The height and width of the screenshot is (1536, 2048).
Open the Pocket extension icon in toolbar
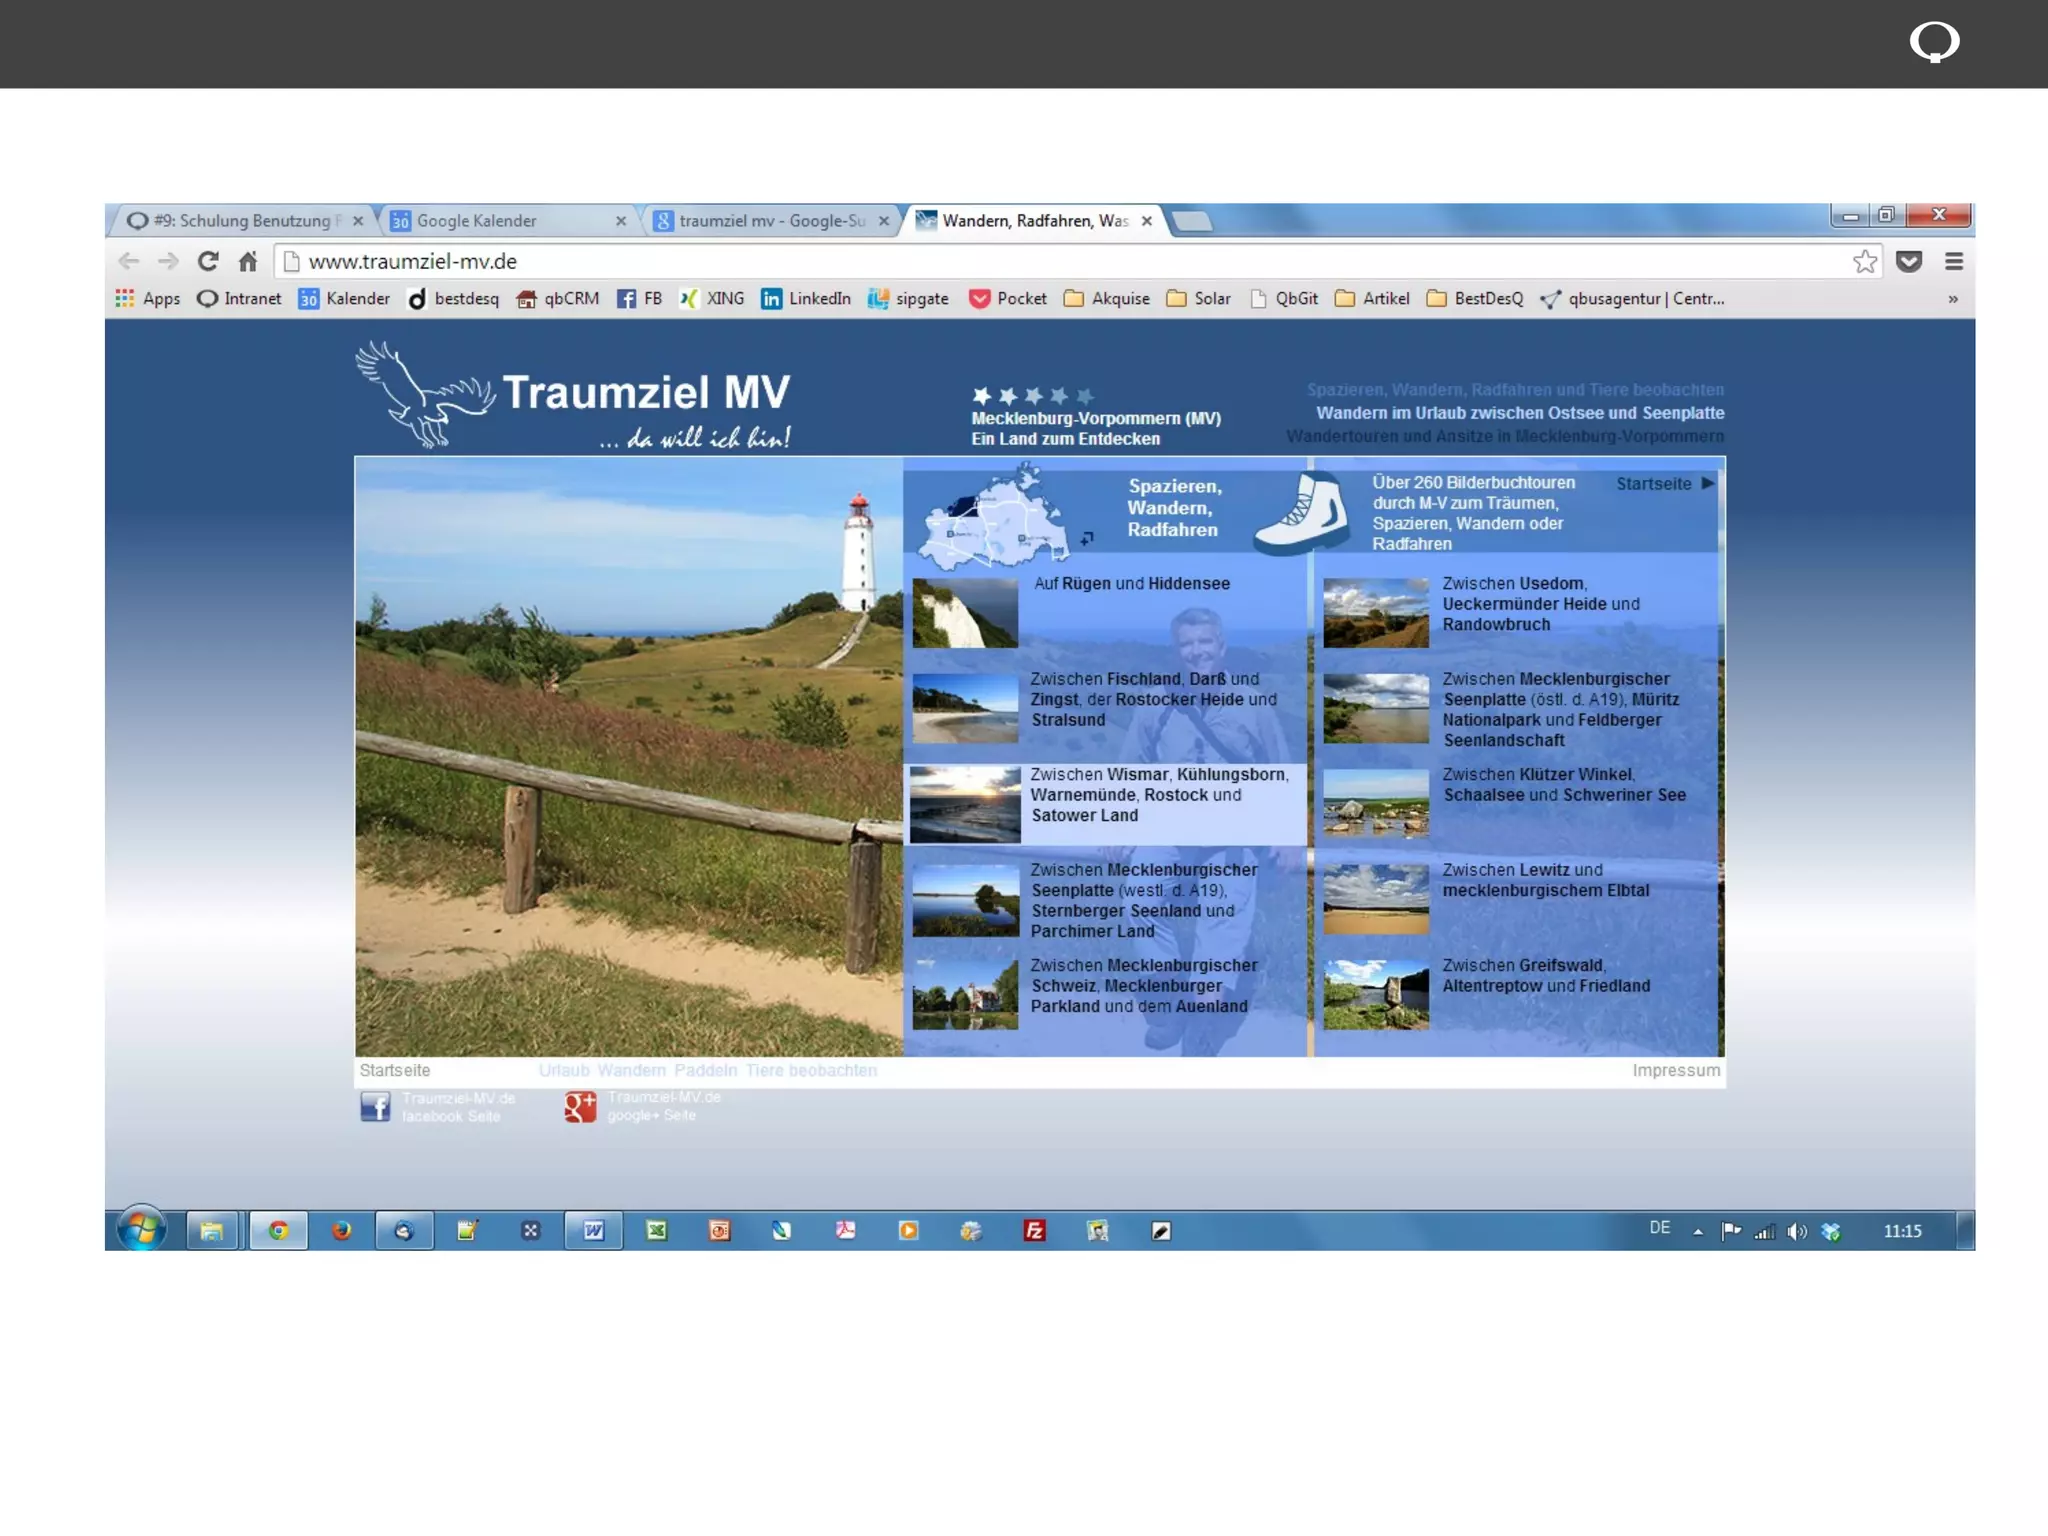click(1909, 261)
